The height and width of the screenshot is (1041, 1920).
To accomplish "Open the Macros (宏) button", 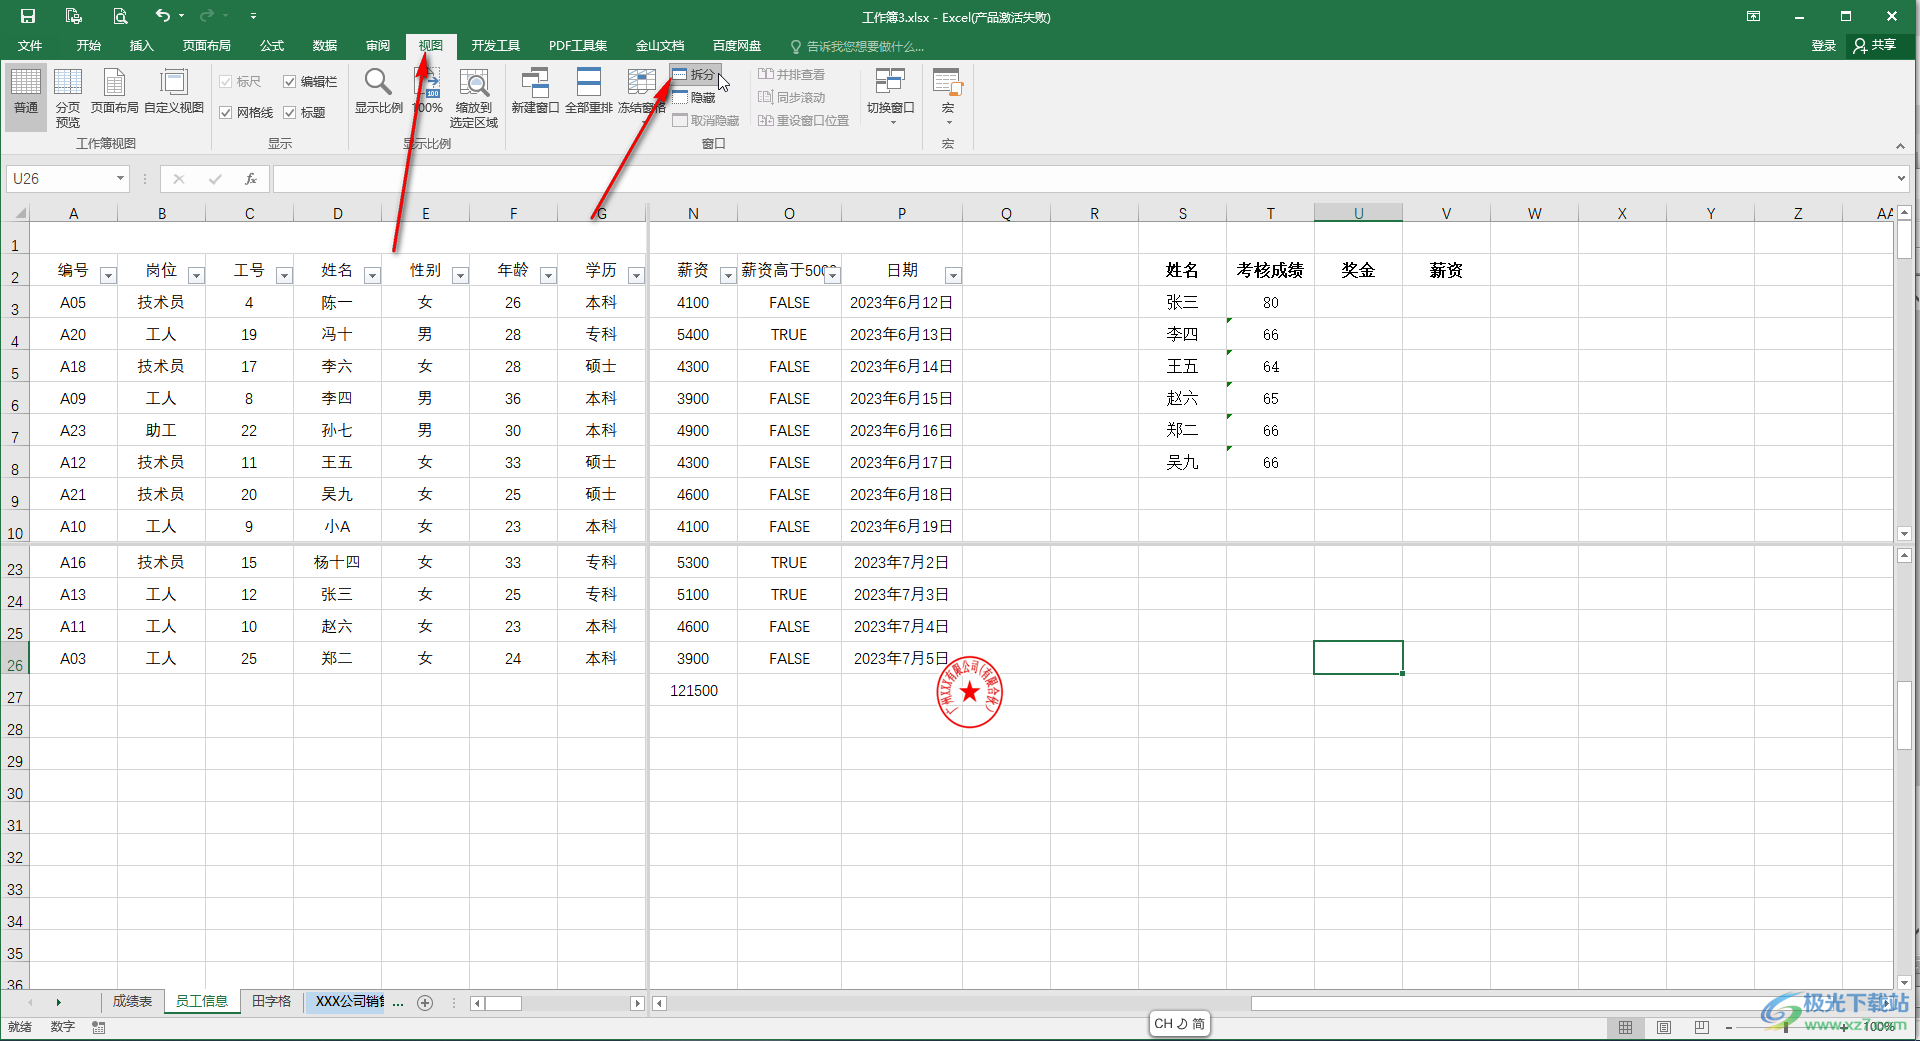I will point(947,96).
